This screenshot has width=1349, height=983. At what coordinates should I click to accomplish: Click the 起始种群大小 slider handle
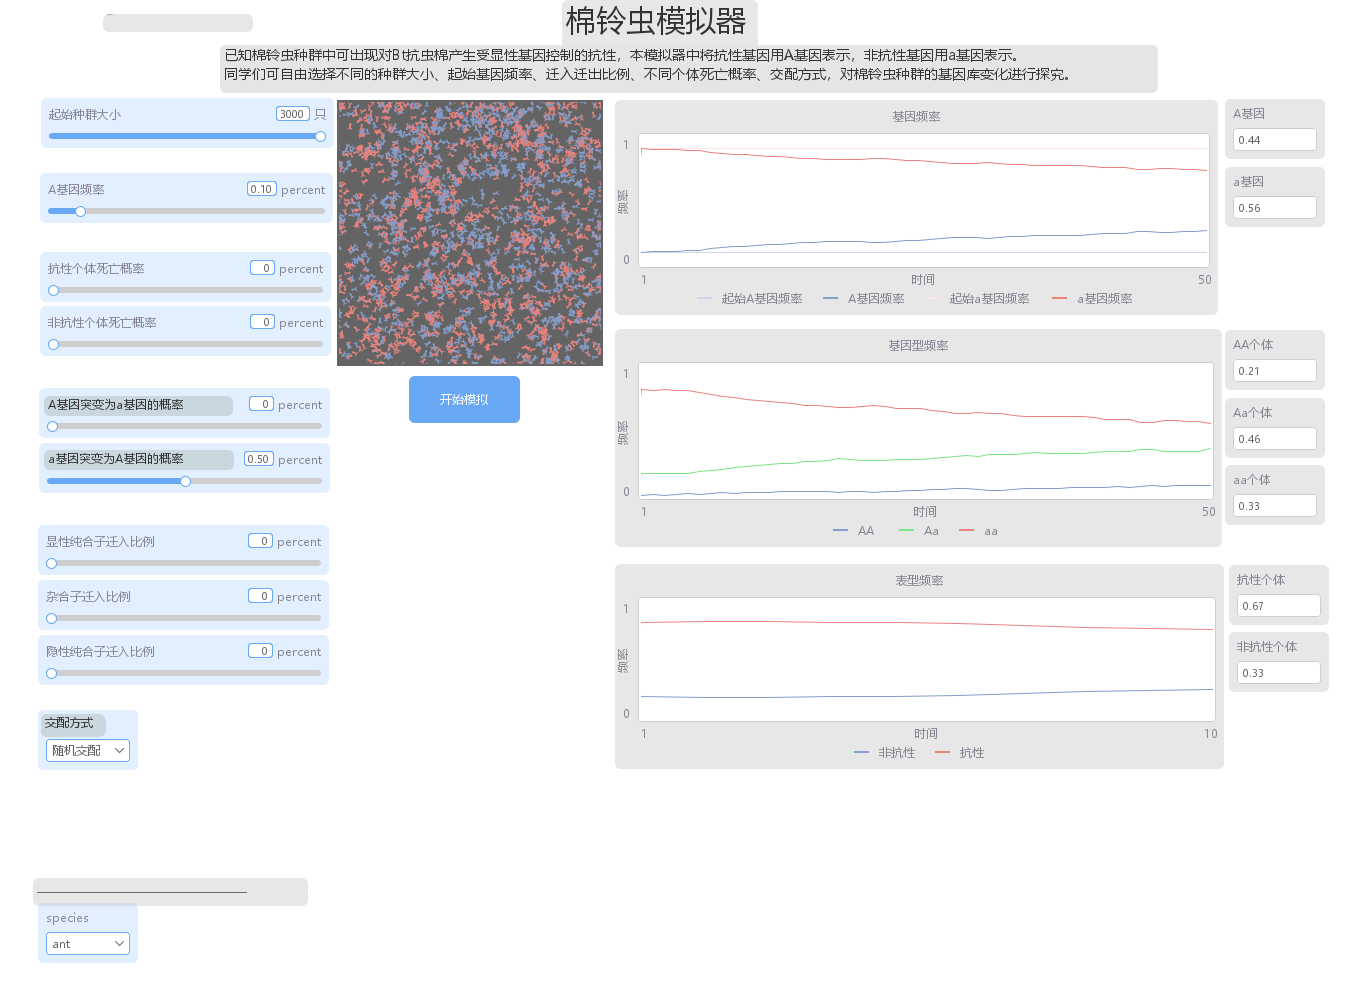coord(320,136)
